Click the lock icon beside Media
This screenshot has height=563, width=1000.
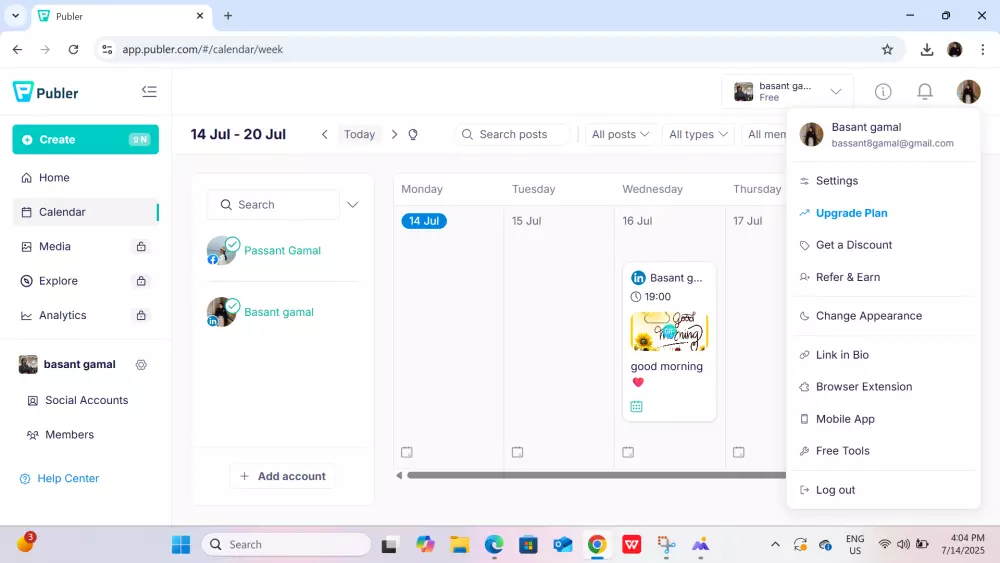(x=141, y=247)
